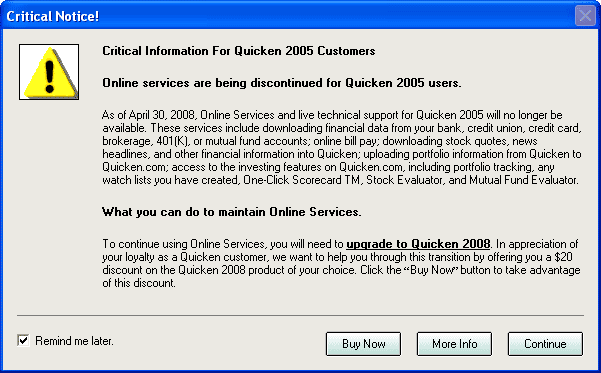The width and height of the screenshot is (601, 373).
Task: Click the 'What you can do to maintain Online Services' heading
Action: click(232, 212)
